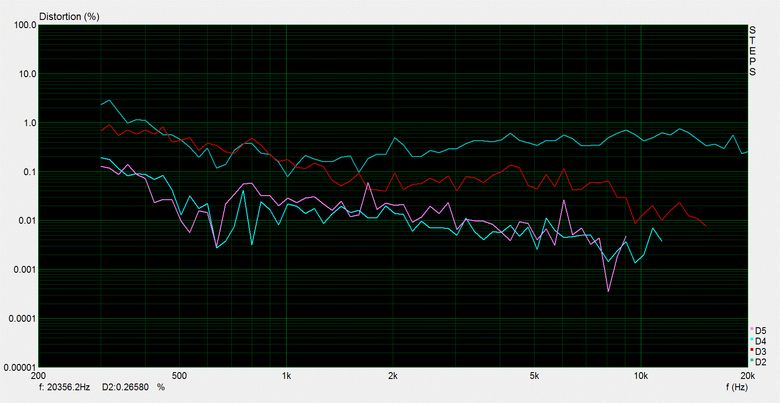Click the D4 legend color marker
Viewport: 780px width, 403px height.
(752, 339)
